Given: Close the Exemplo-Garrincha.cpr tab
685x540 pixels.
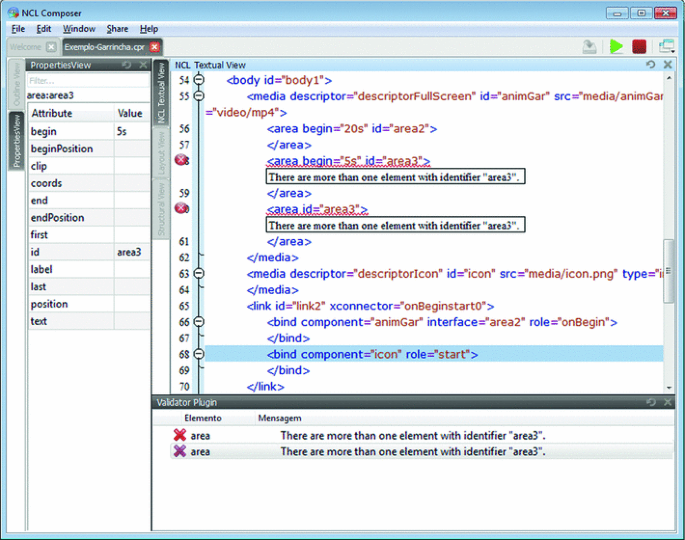Looking at the screenshot, I should pos(155,47).
